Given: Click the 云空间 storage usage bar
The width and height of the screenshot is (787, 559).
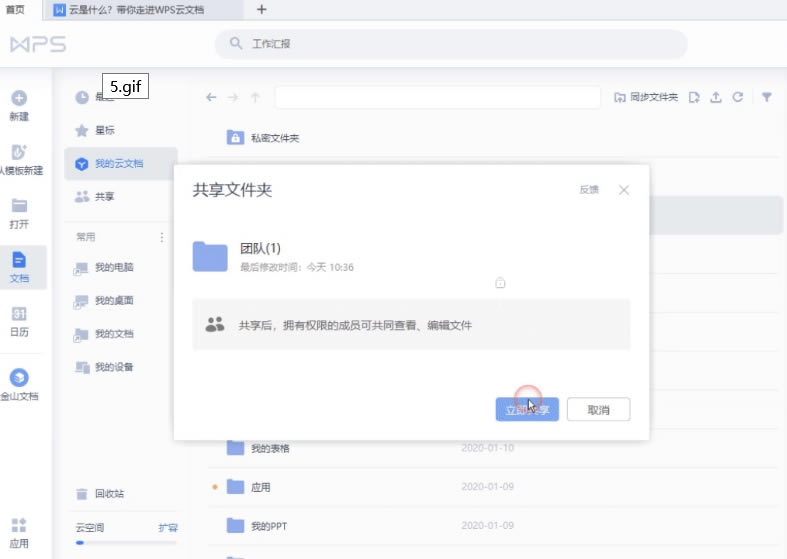Looking at the screenshot, I should (x=126, y=542).
